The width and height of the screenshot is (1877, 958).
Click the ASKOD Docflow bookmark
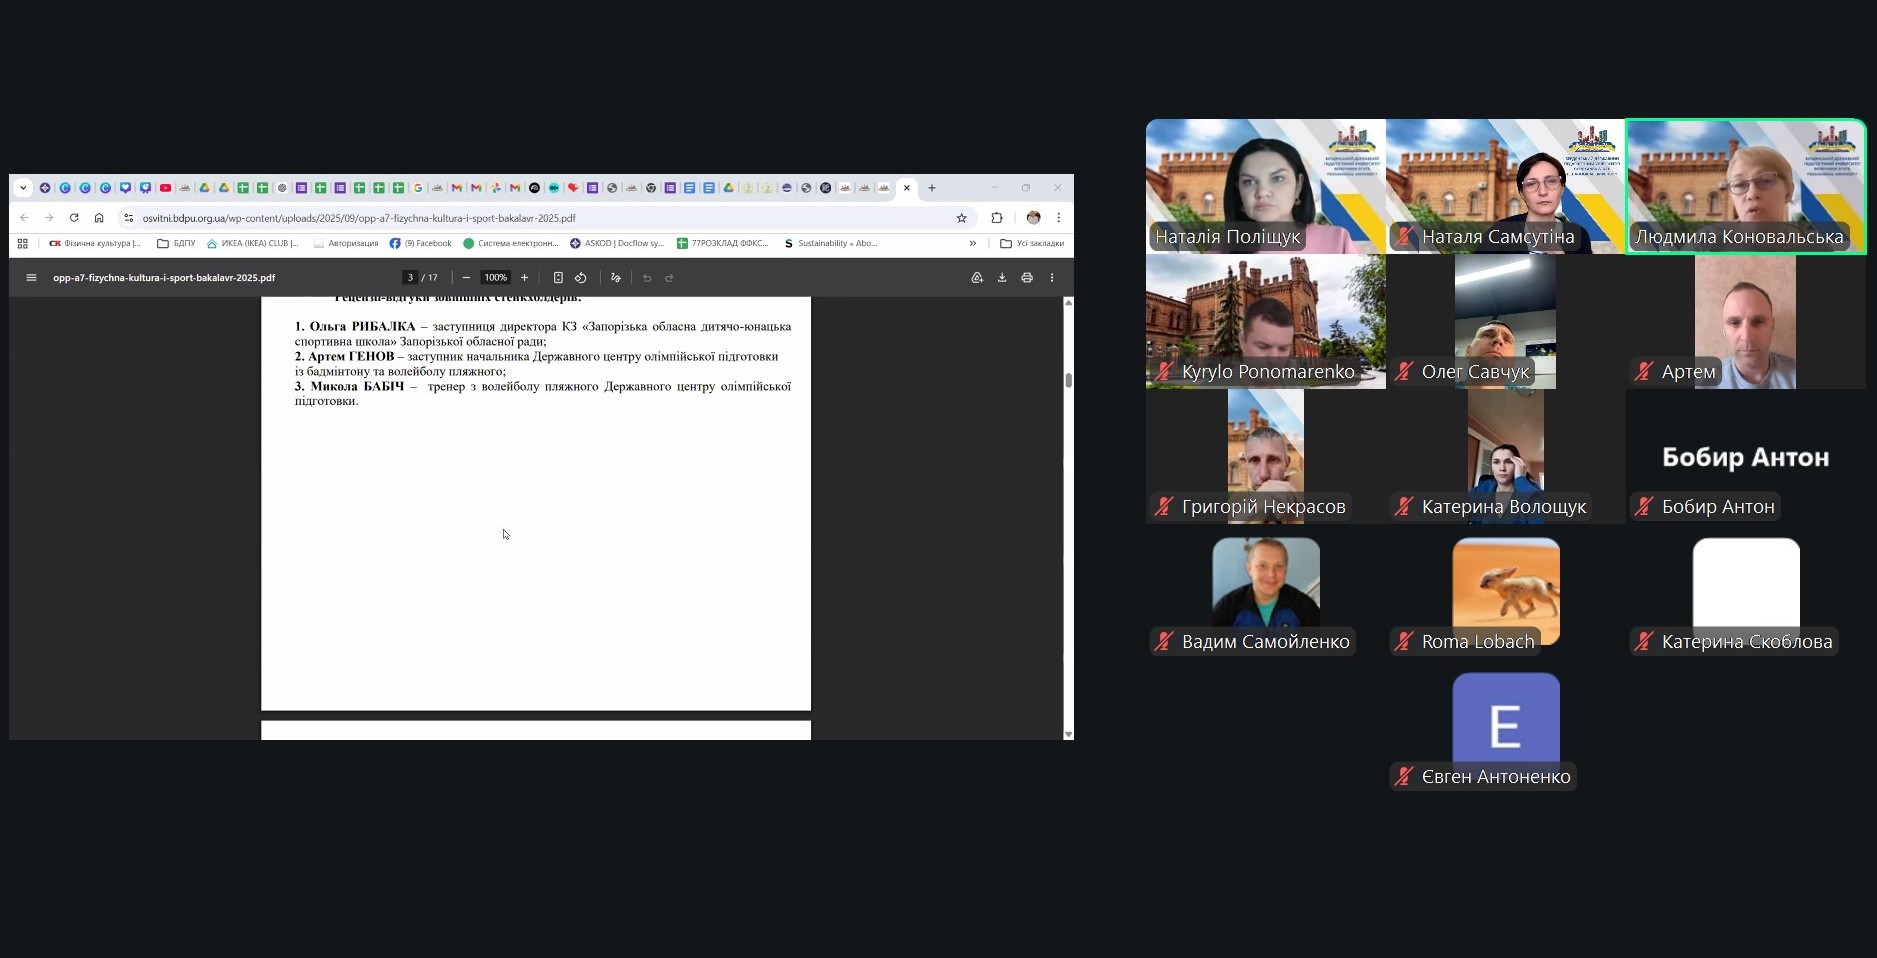(617, 243)
